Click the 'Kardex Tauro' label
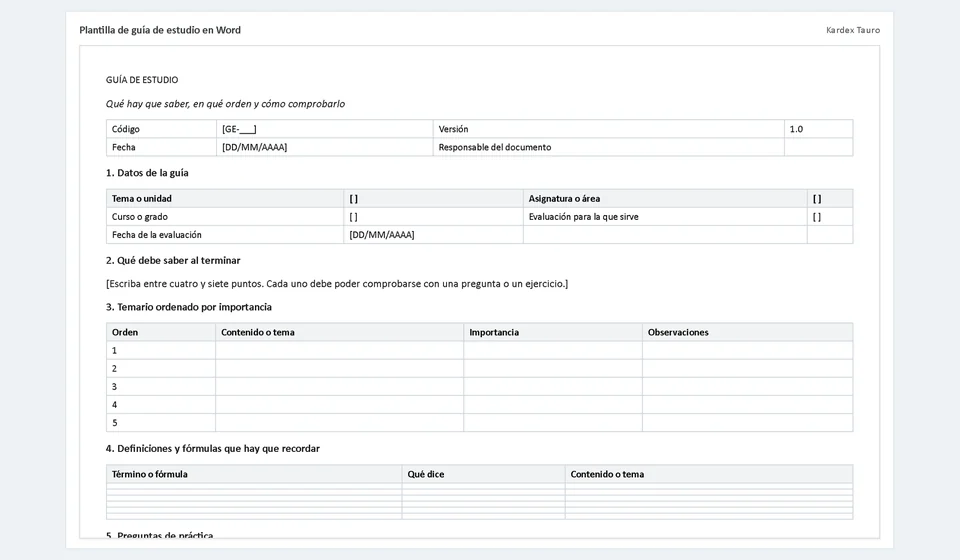This screenshot has height=560, width=960. pyautogui.click(x=853, y=30)
